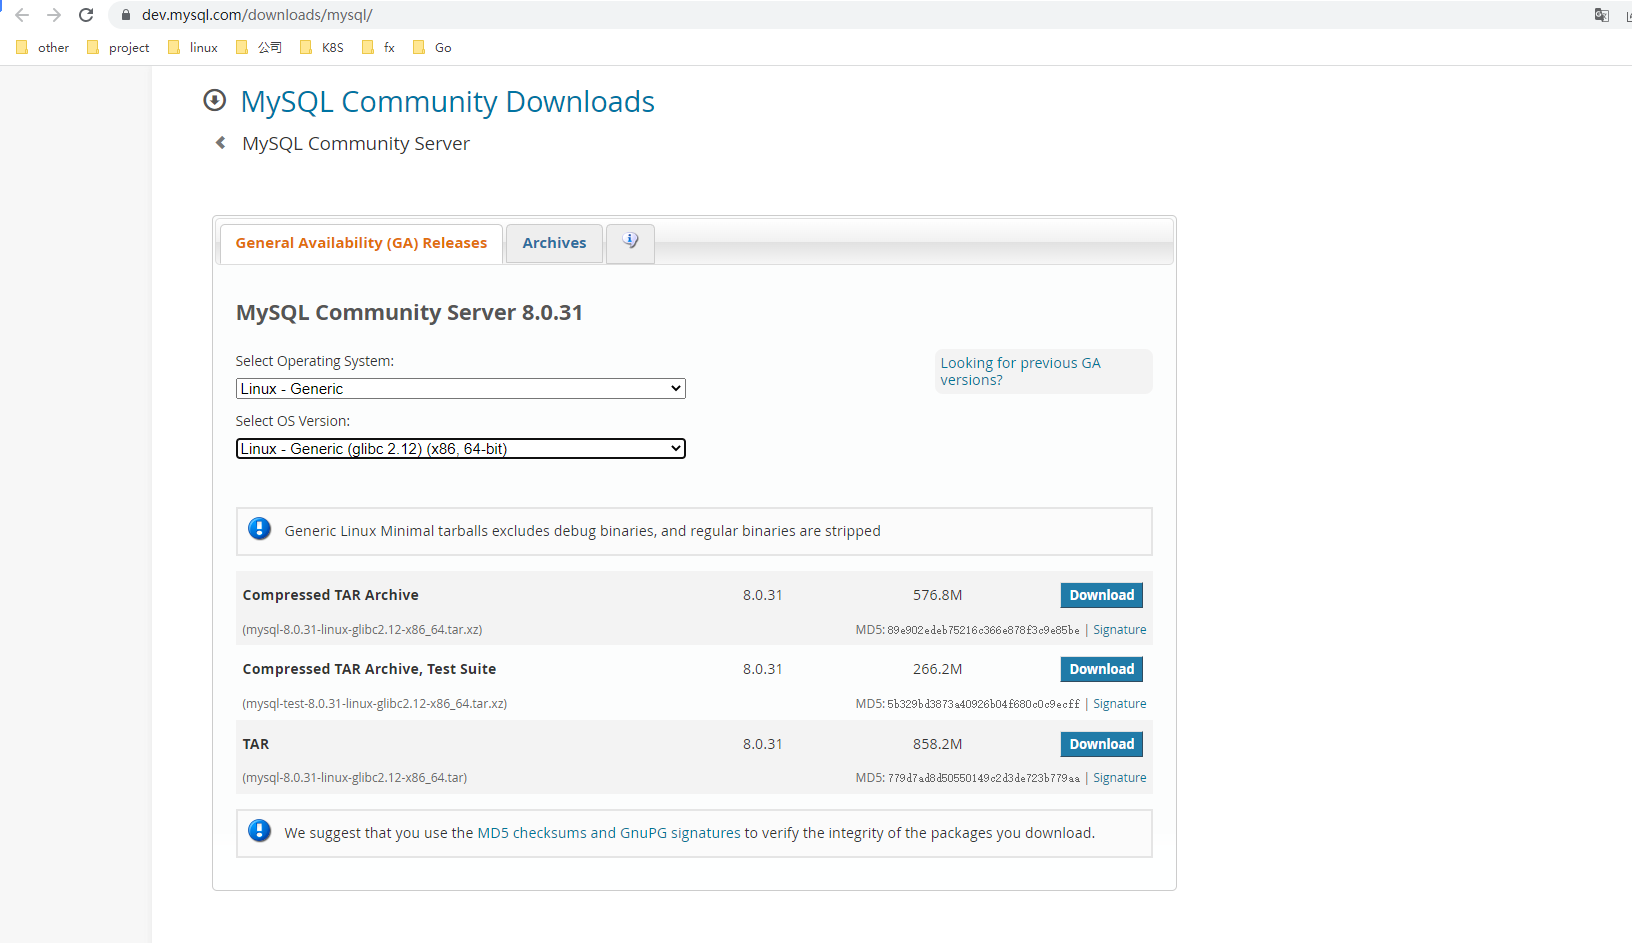Click the blue alert icon beside MD5 suggestion
This screenshot has height=943, width=1632.
pos(259,831)
